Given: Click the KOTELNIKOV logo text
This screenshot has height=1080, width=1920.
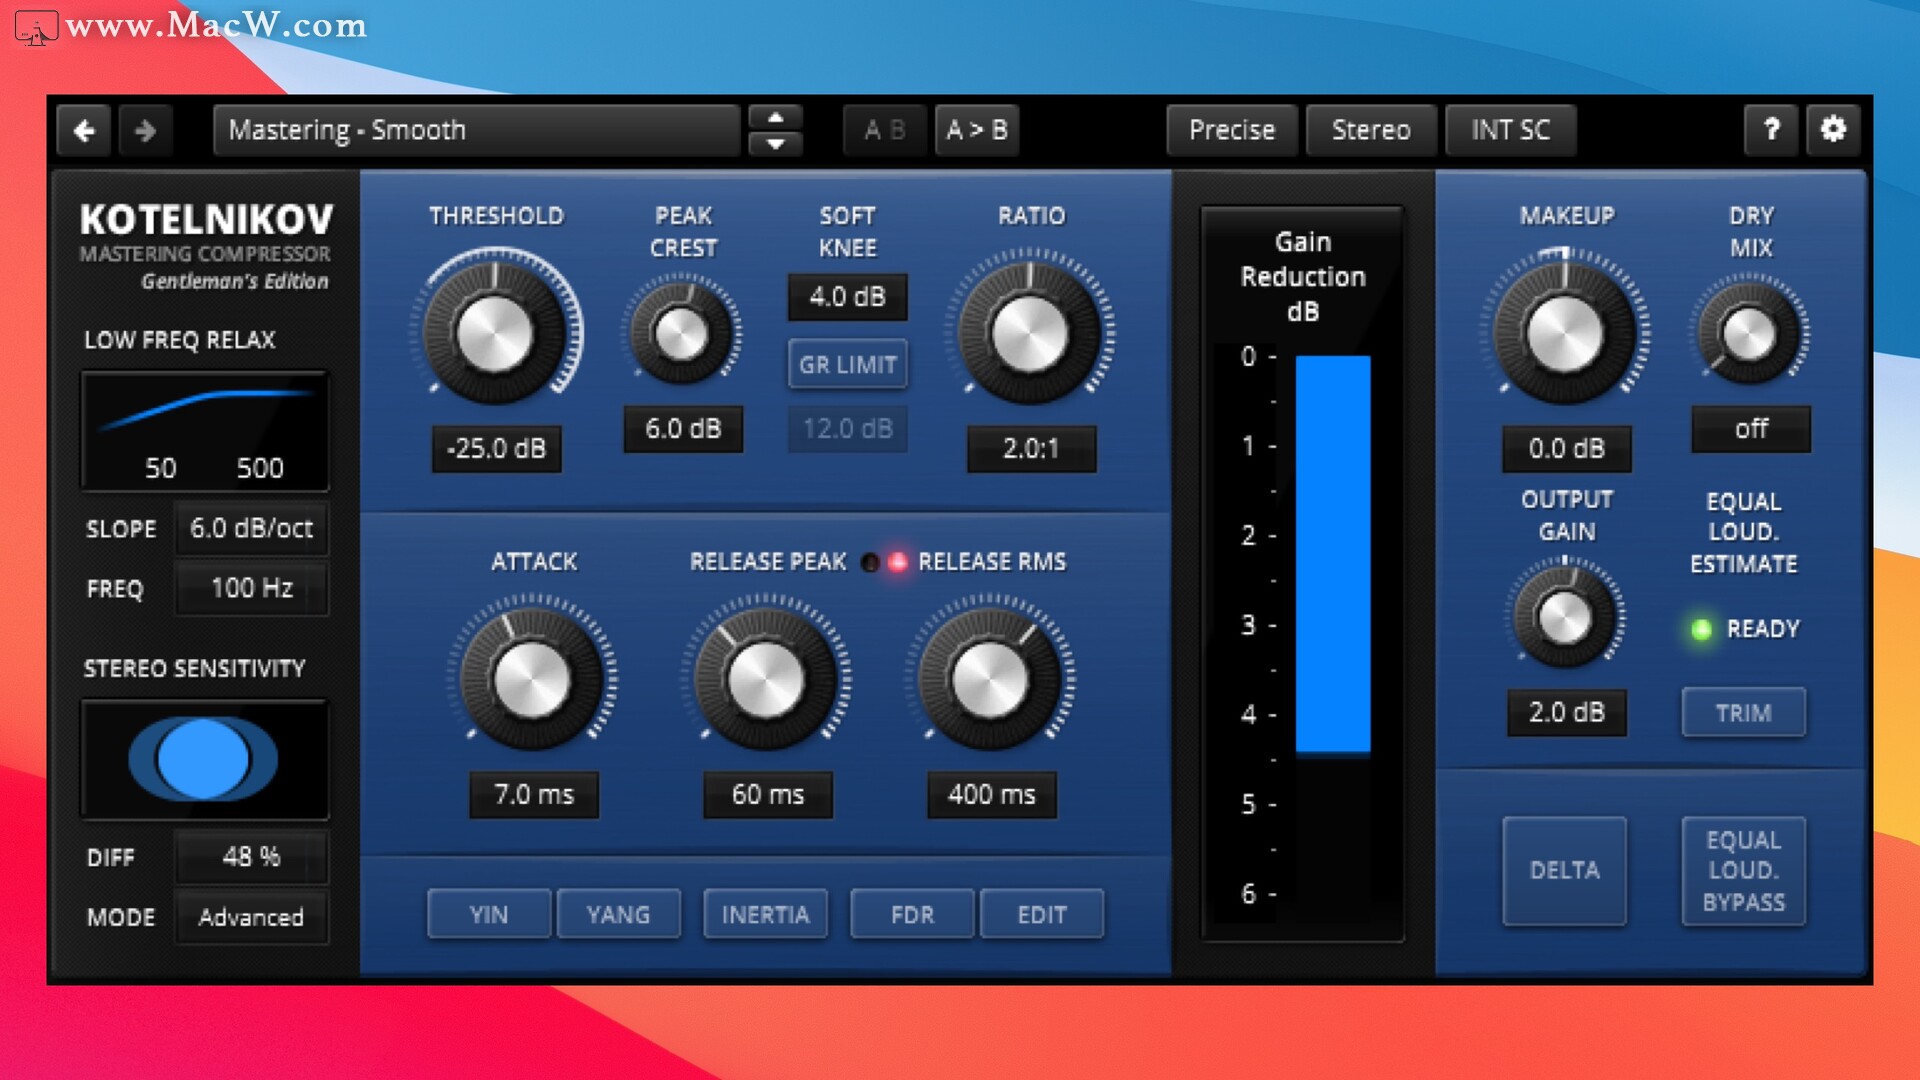Looking at the screenshot, I should (207, 219).
